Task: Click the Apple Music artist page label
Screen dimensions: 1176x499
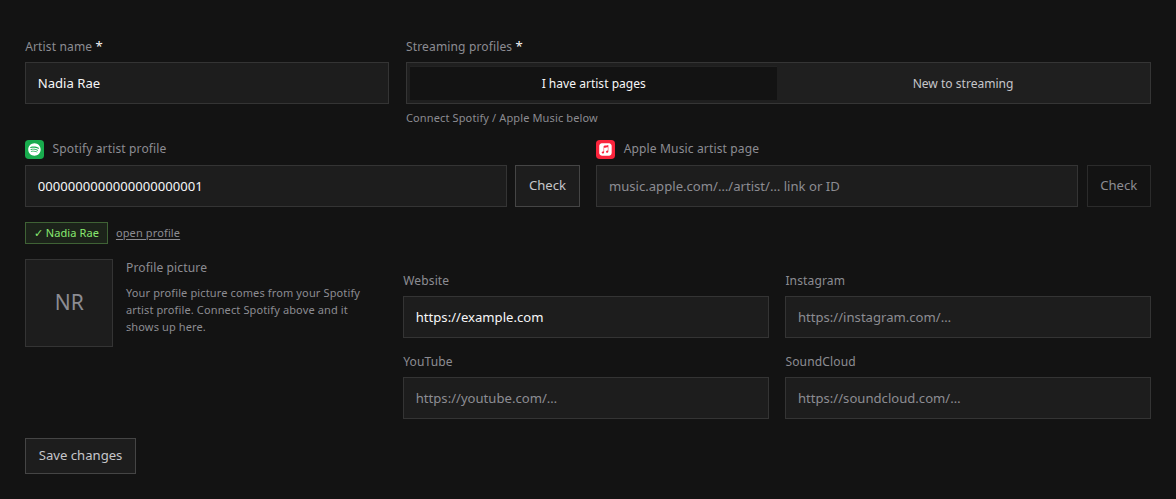Action: pos(692,149)
